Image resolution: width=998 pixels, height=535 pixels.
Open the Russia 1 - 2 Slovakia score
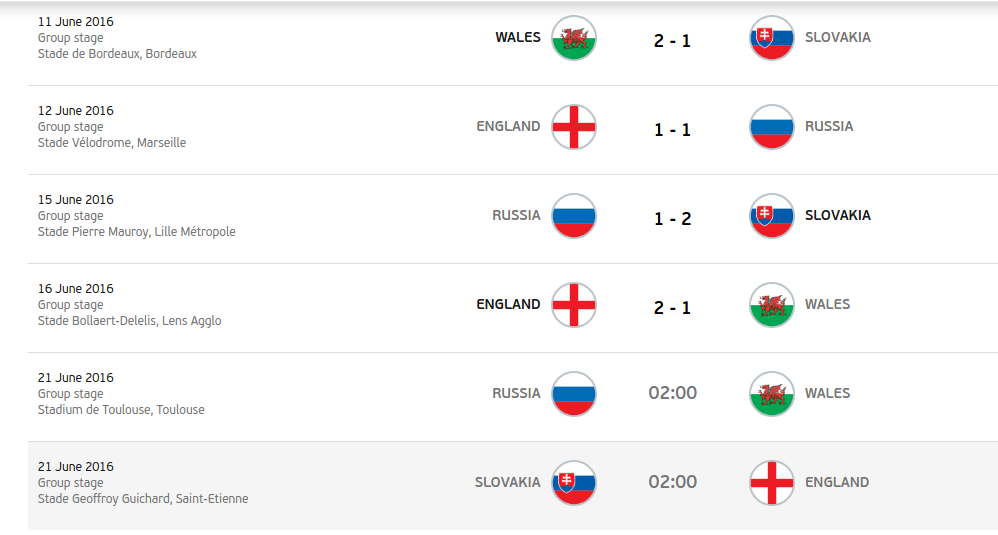pyautogui.click(x=672, y=219)
